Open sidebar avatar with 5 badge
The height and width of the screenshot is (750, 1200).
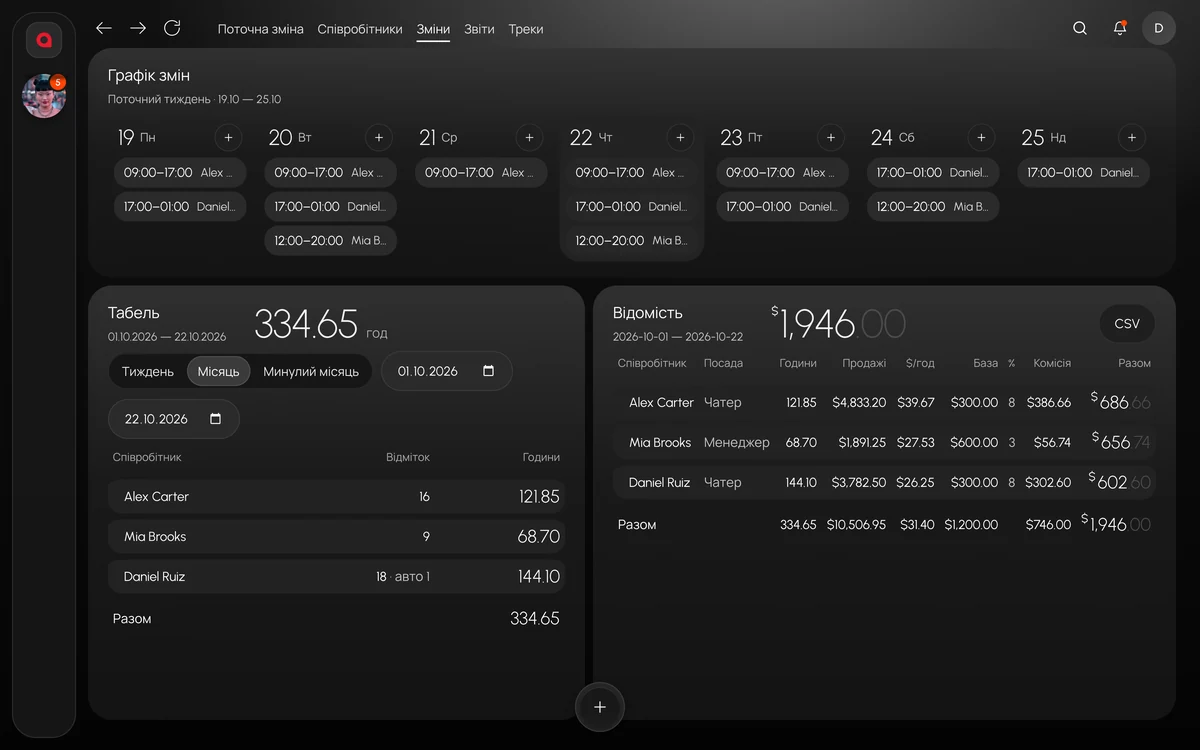[44, 96]
